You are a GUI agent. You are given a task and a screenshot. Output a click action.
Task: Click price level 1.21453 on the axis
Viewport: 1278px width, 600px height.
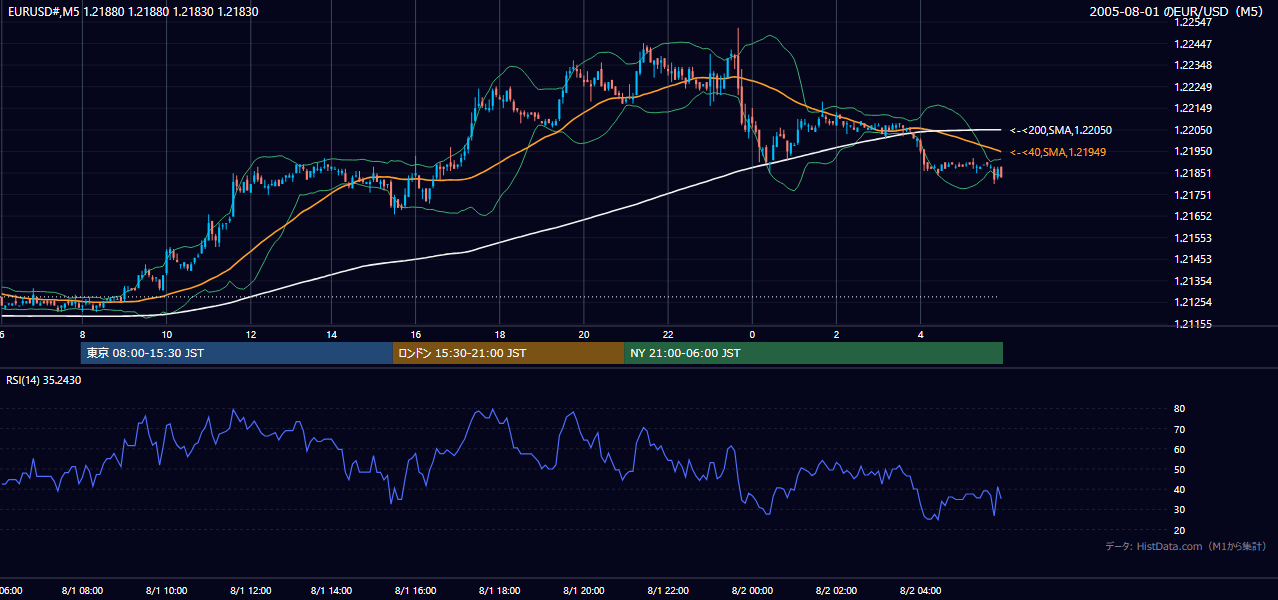coord(1194,259)
